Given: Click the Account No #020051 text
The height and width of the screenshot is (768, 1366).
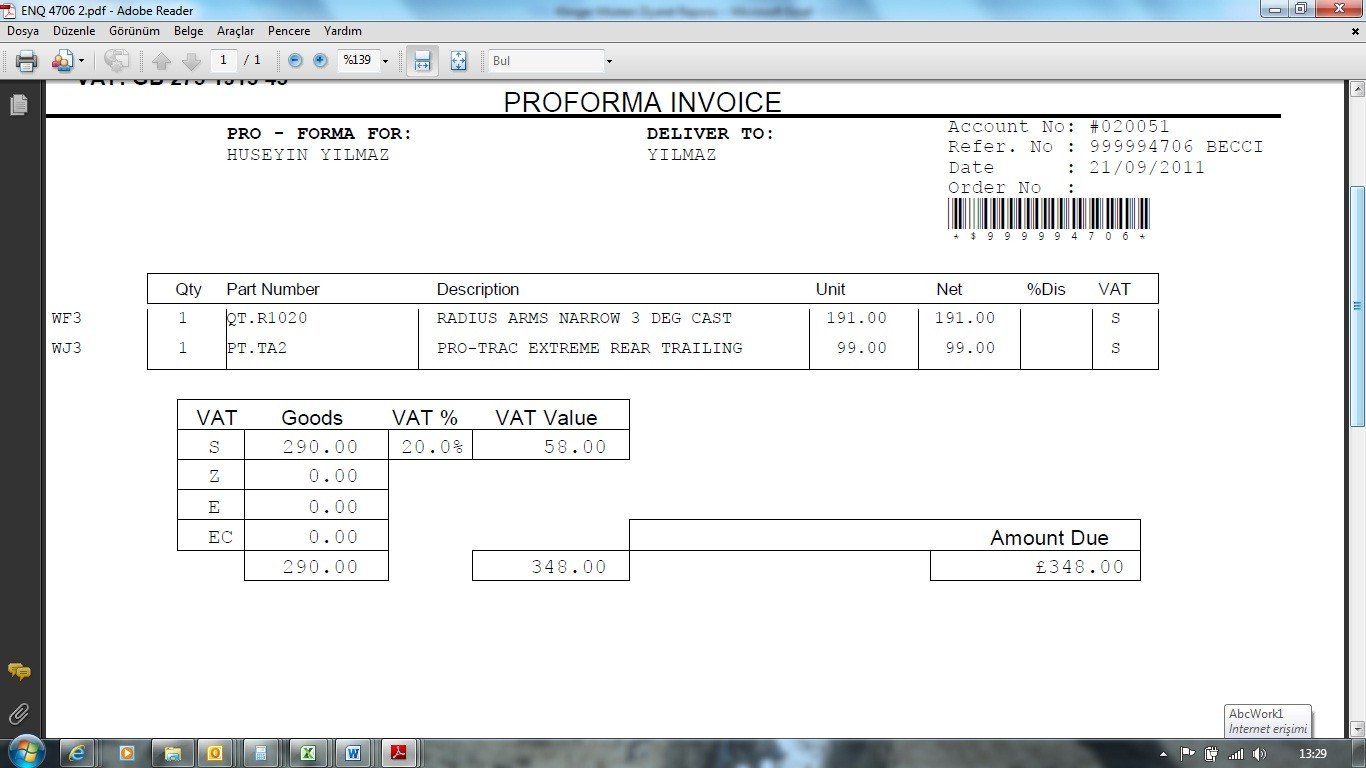Looking at the screenshot, I should click(x=1058, y=127).
